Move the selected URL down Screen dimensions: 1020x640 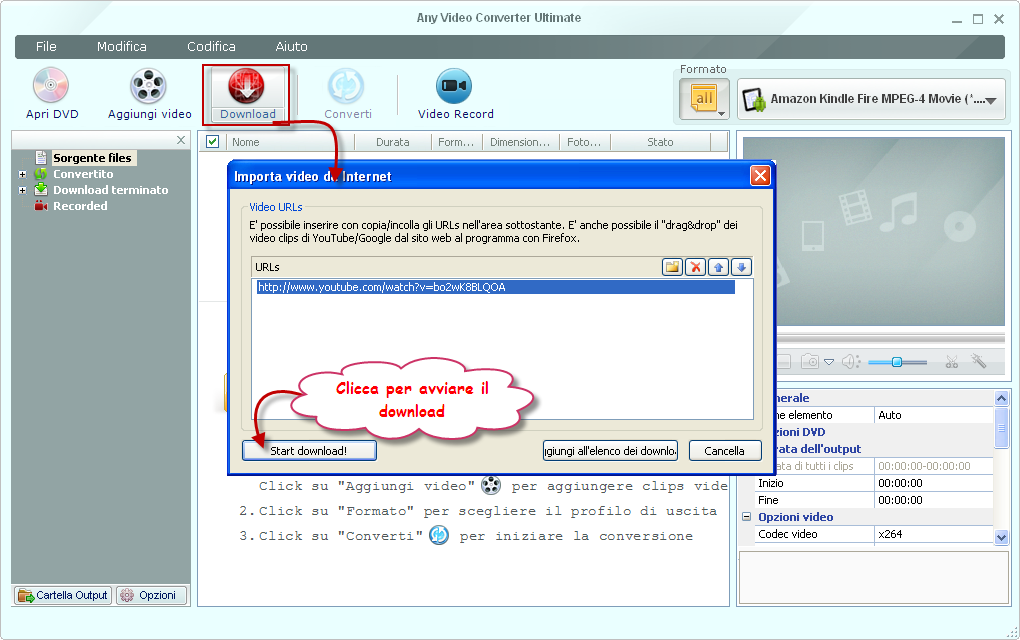tap(741, 267)
